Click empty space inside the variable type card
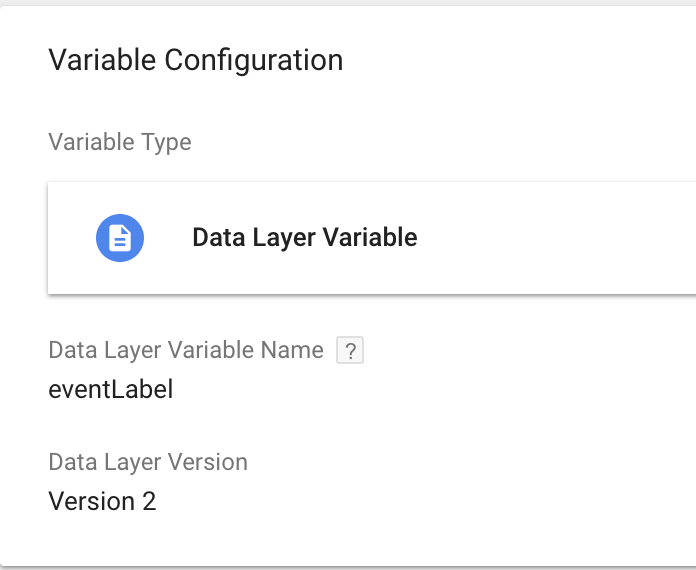Image resolution: width=696 pixels, height=570 pixels. [555, 238]
